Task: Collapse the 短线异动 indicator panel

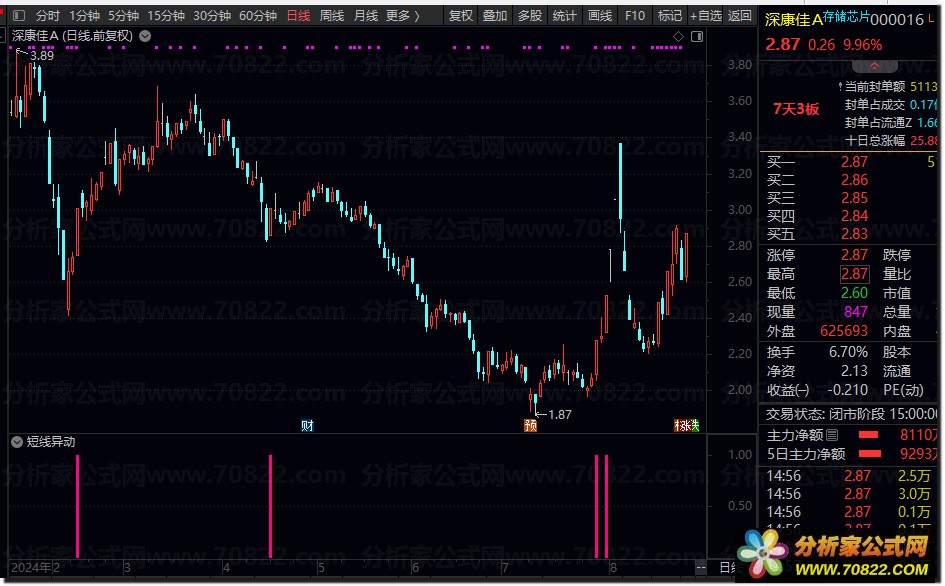Action: (x=17, y=442)
